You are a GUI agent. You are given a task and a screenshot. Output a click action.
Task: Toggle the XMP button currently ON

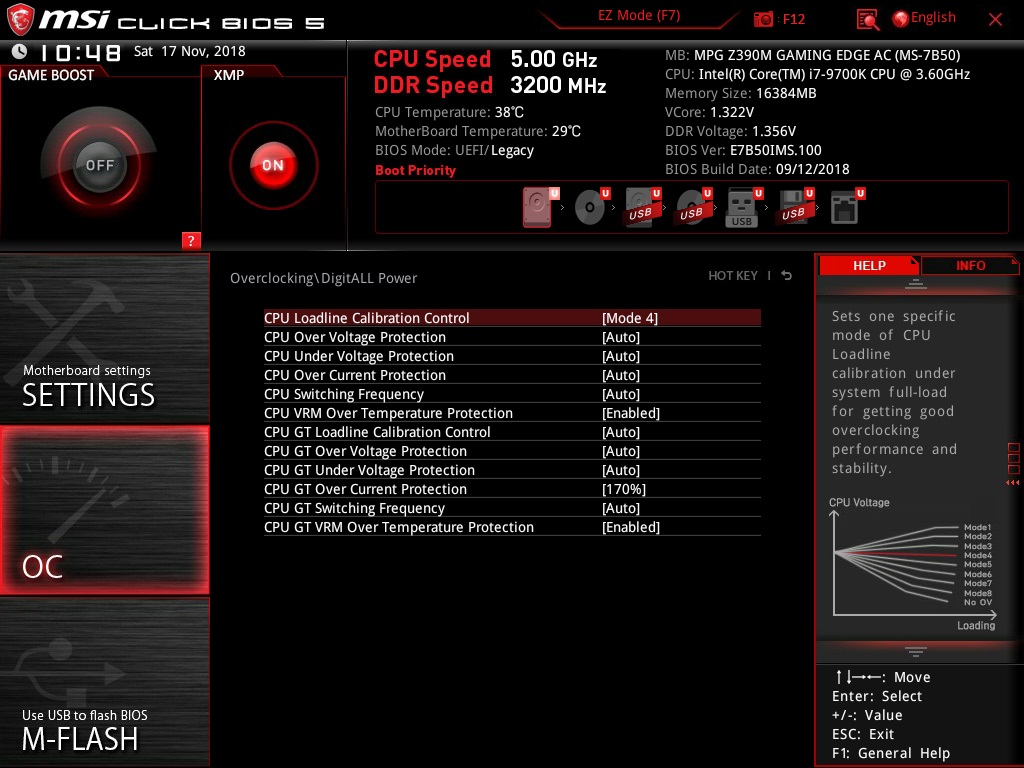[x=273, y=165]
